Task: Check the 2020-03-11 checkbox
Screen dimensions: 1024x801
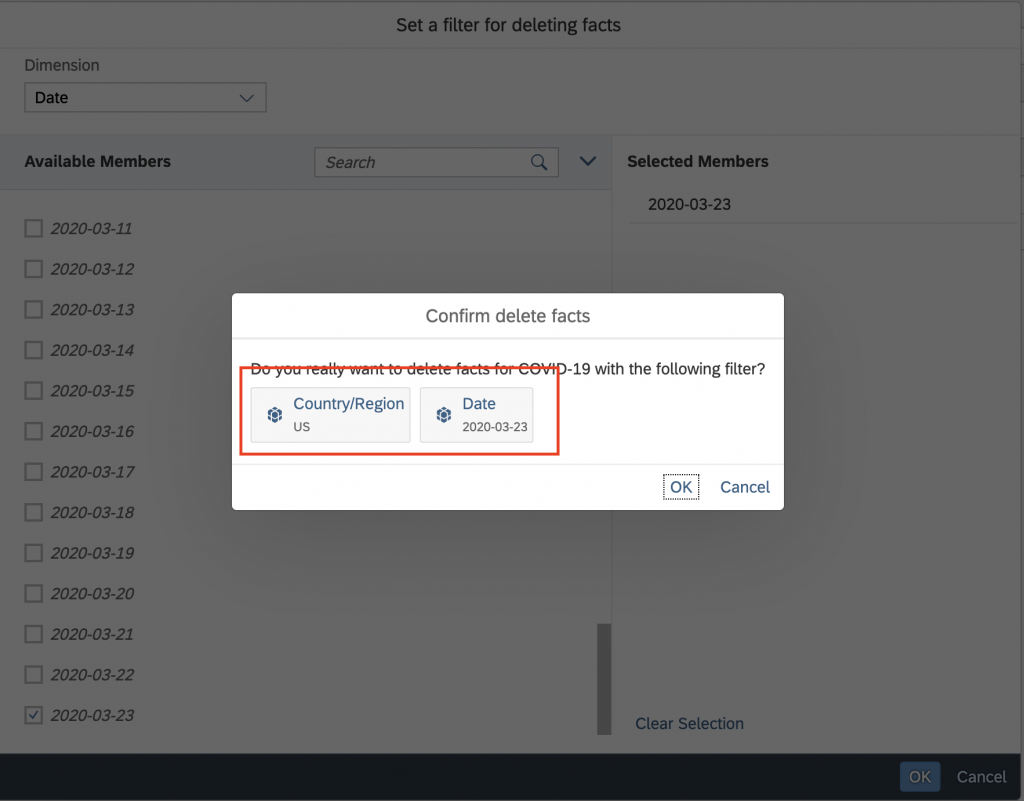Action: click(x=33, y=228)
